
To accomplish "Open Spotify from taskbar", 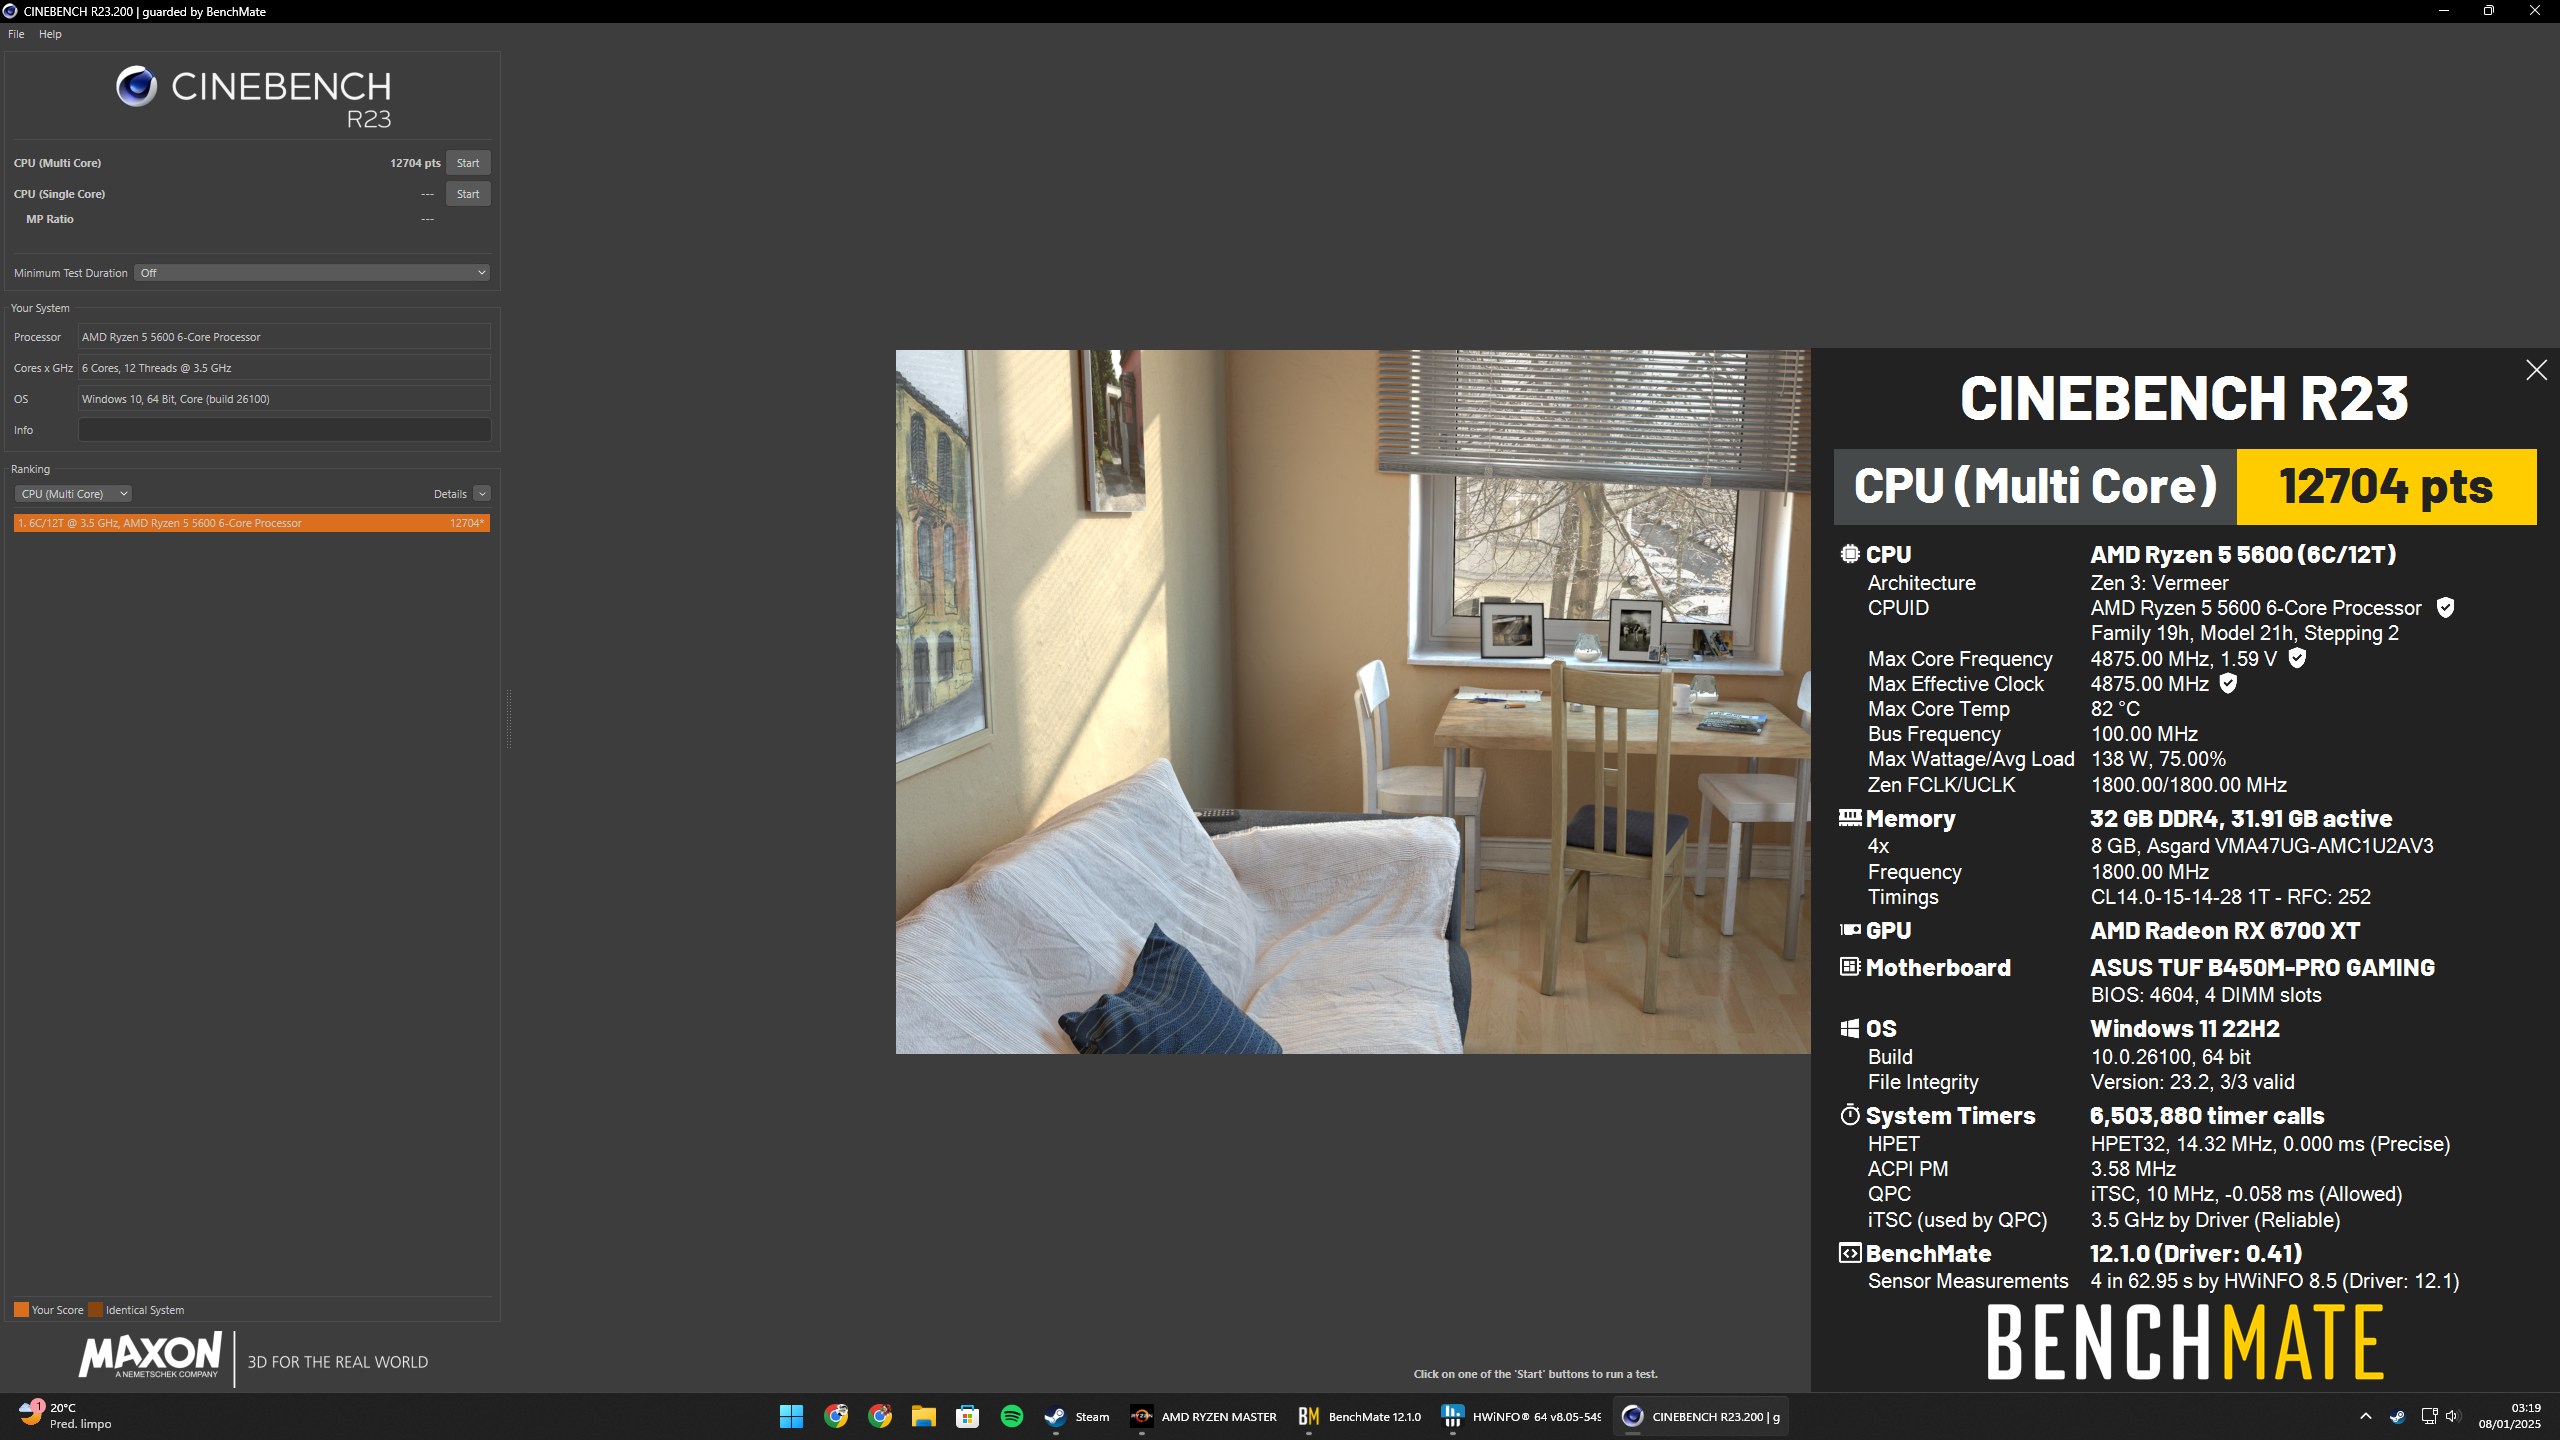I will click(1011, 1416).
